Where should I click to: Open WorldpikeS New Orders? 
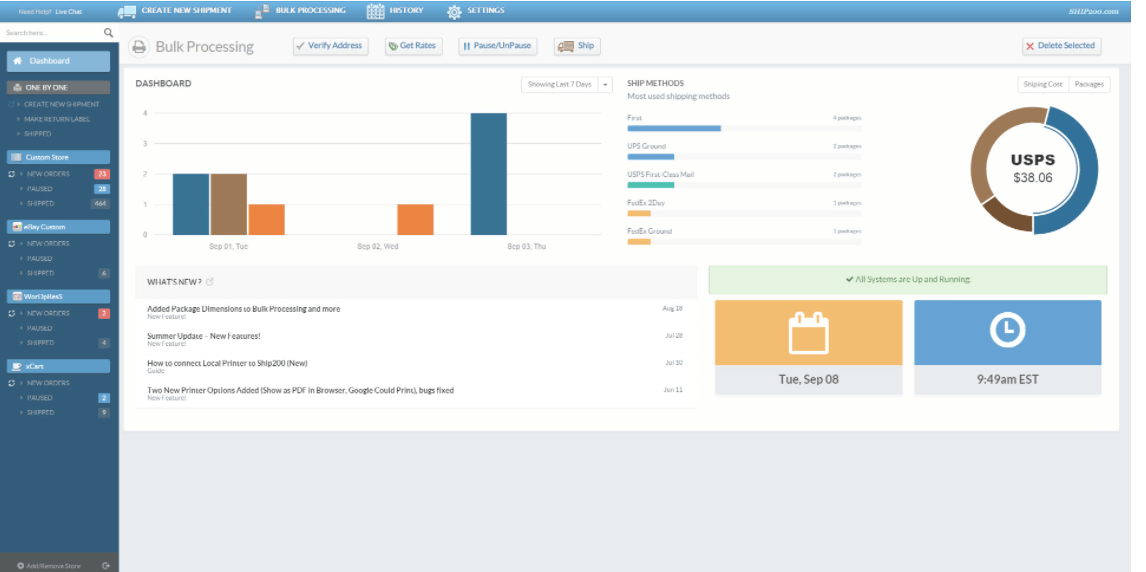click(x=47, y=313)
